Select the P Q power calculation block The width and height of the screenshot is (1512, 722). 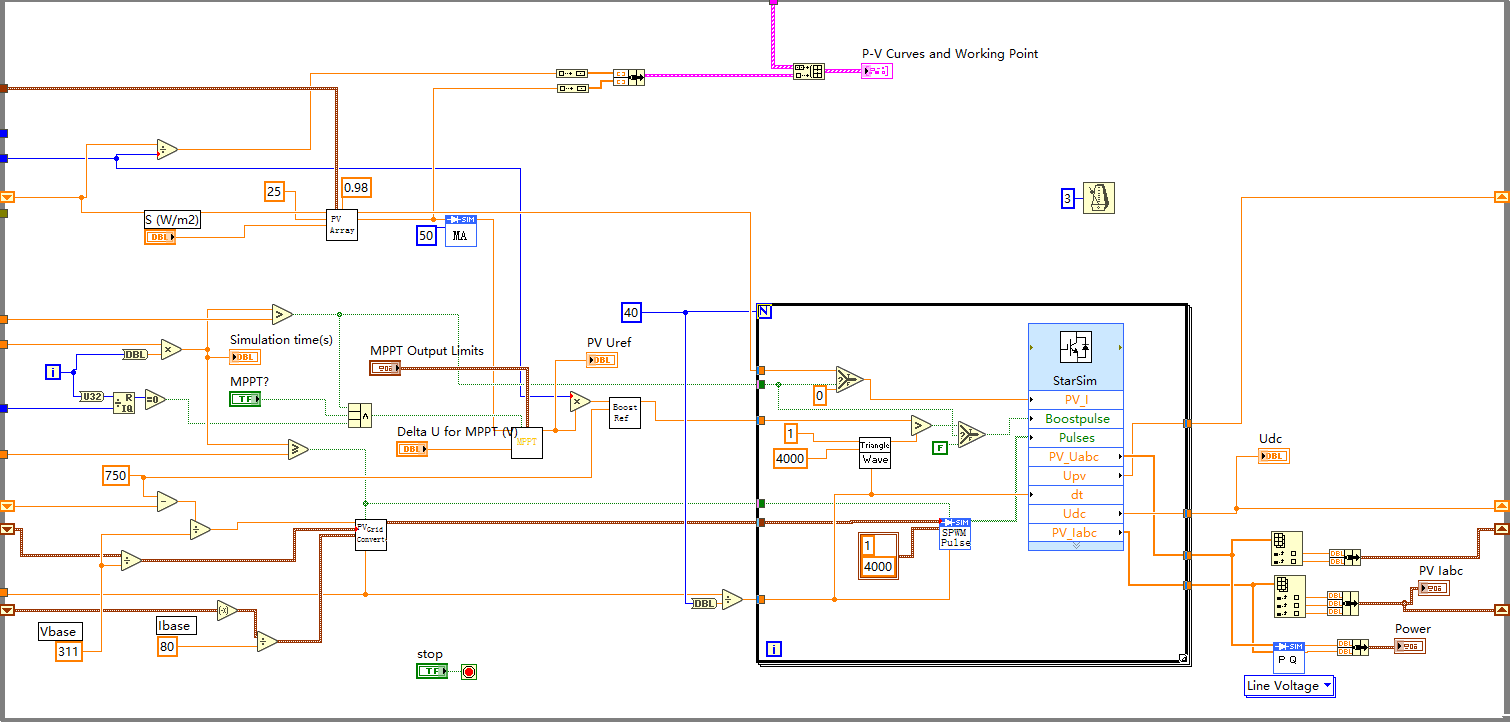1289,657
